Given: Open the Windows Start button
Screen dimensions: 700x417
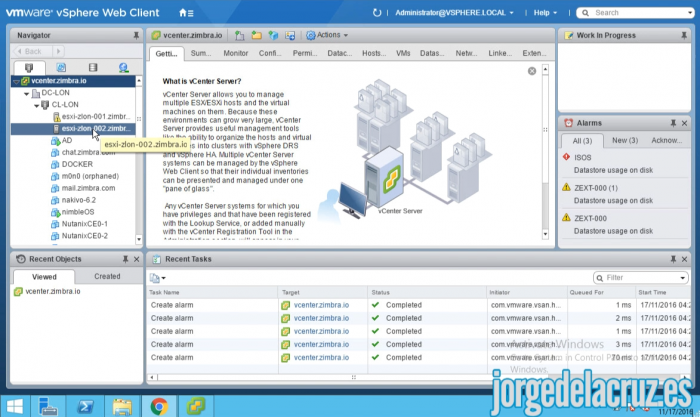Looking at the screenshot, I should [x=15, y=406].
